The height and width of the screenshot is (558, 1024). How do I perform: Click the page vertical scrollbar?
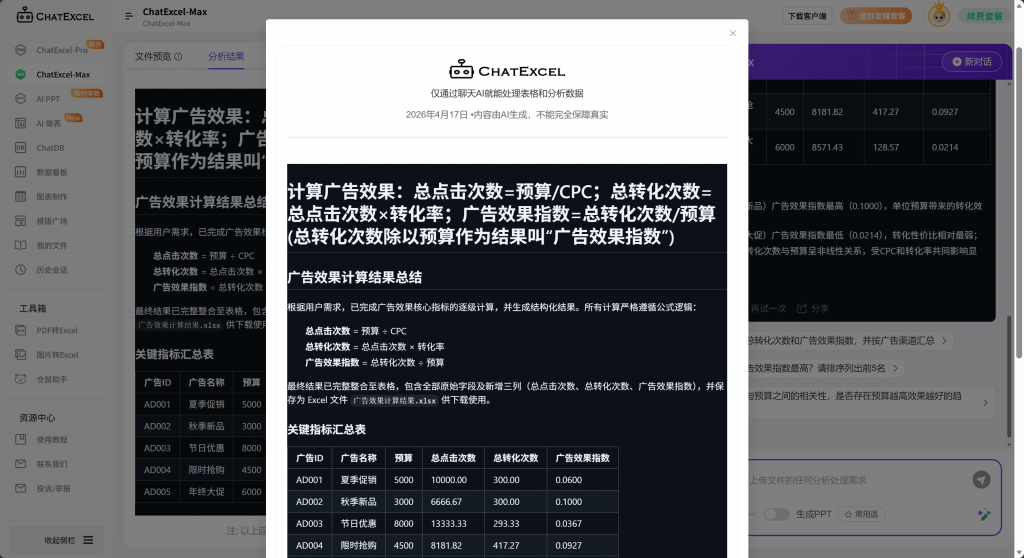(x=1019, y=203)
